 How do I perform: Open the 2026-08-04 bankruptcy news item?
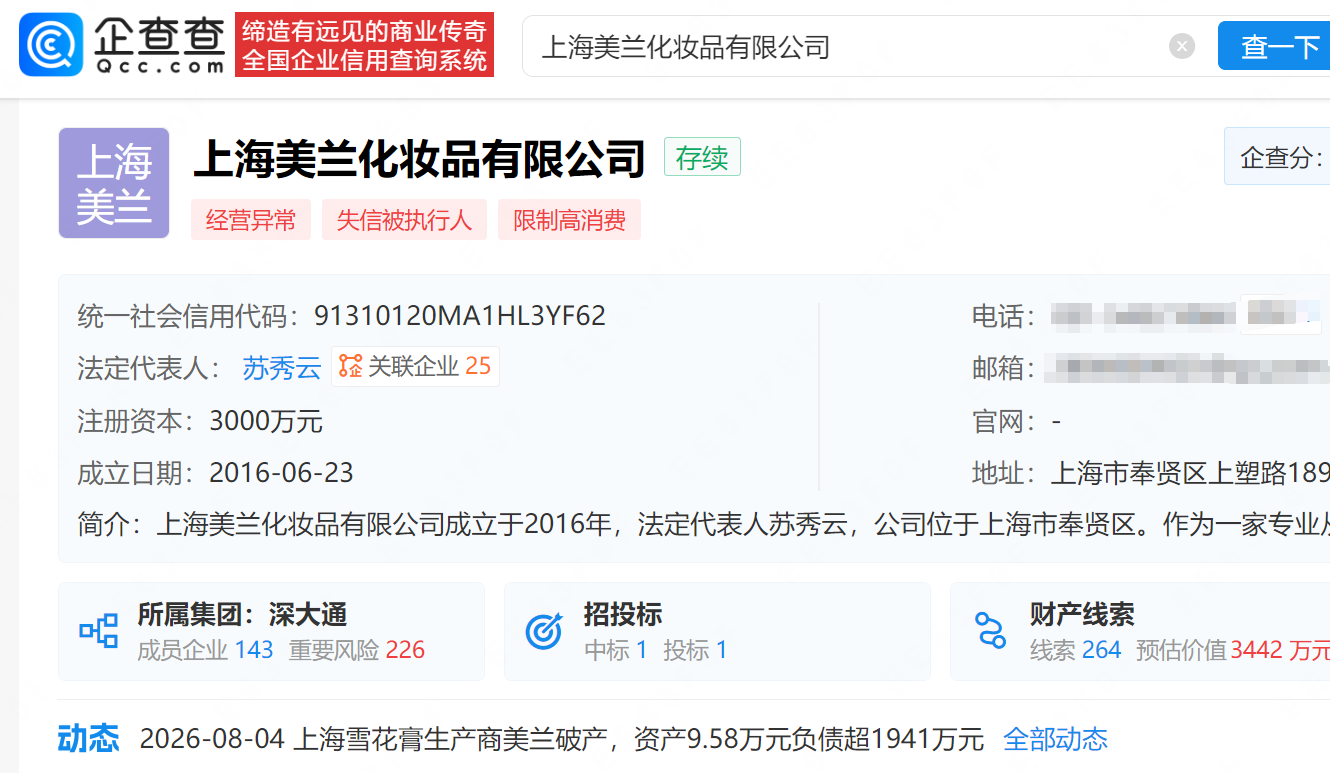562,739
